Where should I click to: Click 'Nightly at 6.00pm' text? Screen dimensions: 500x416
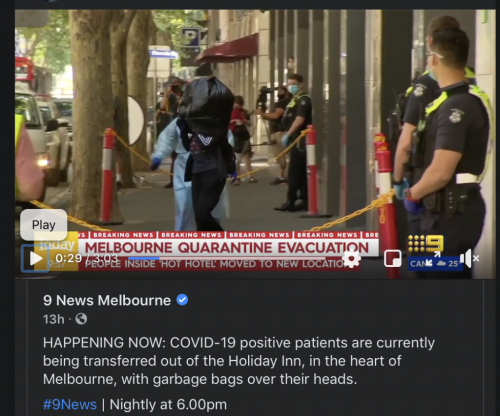point(168,405)
